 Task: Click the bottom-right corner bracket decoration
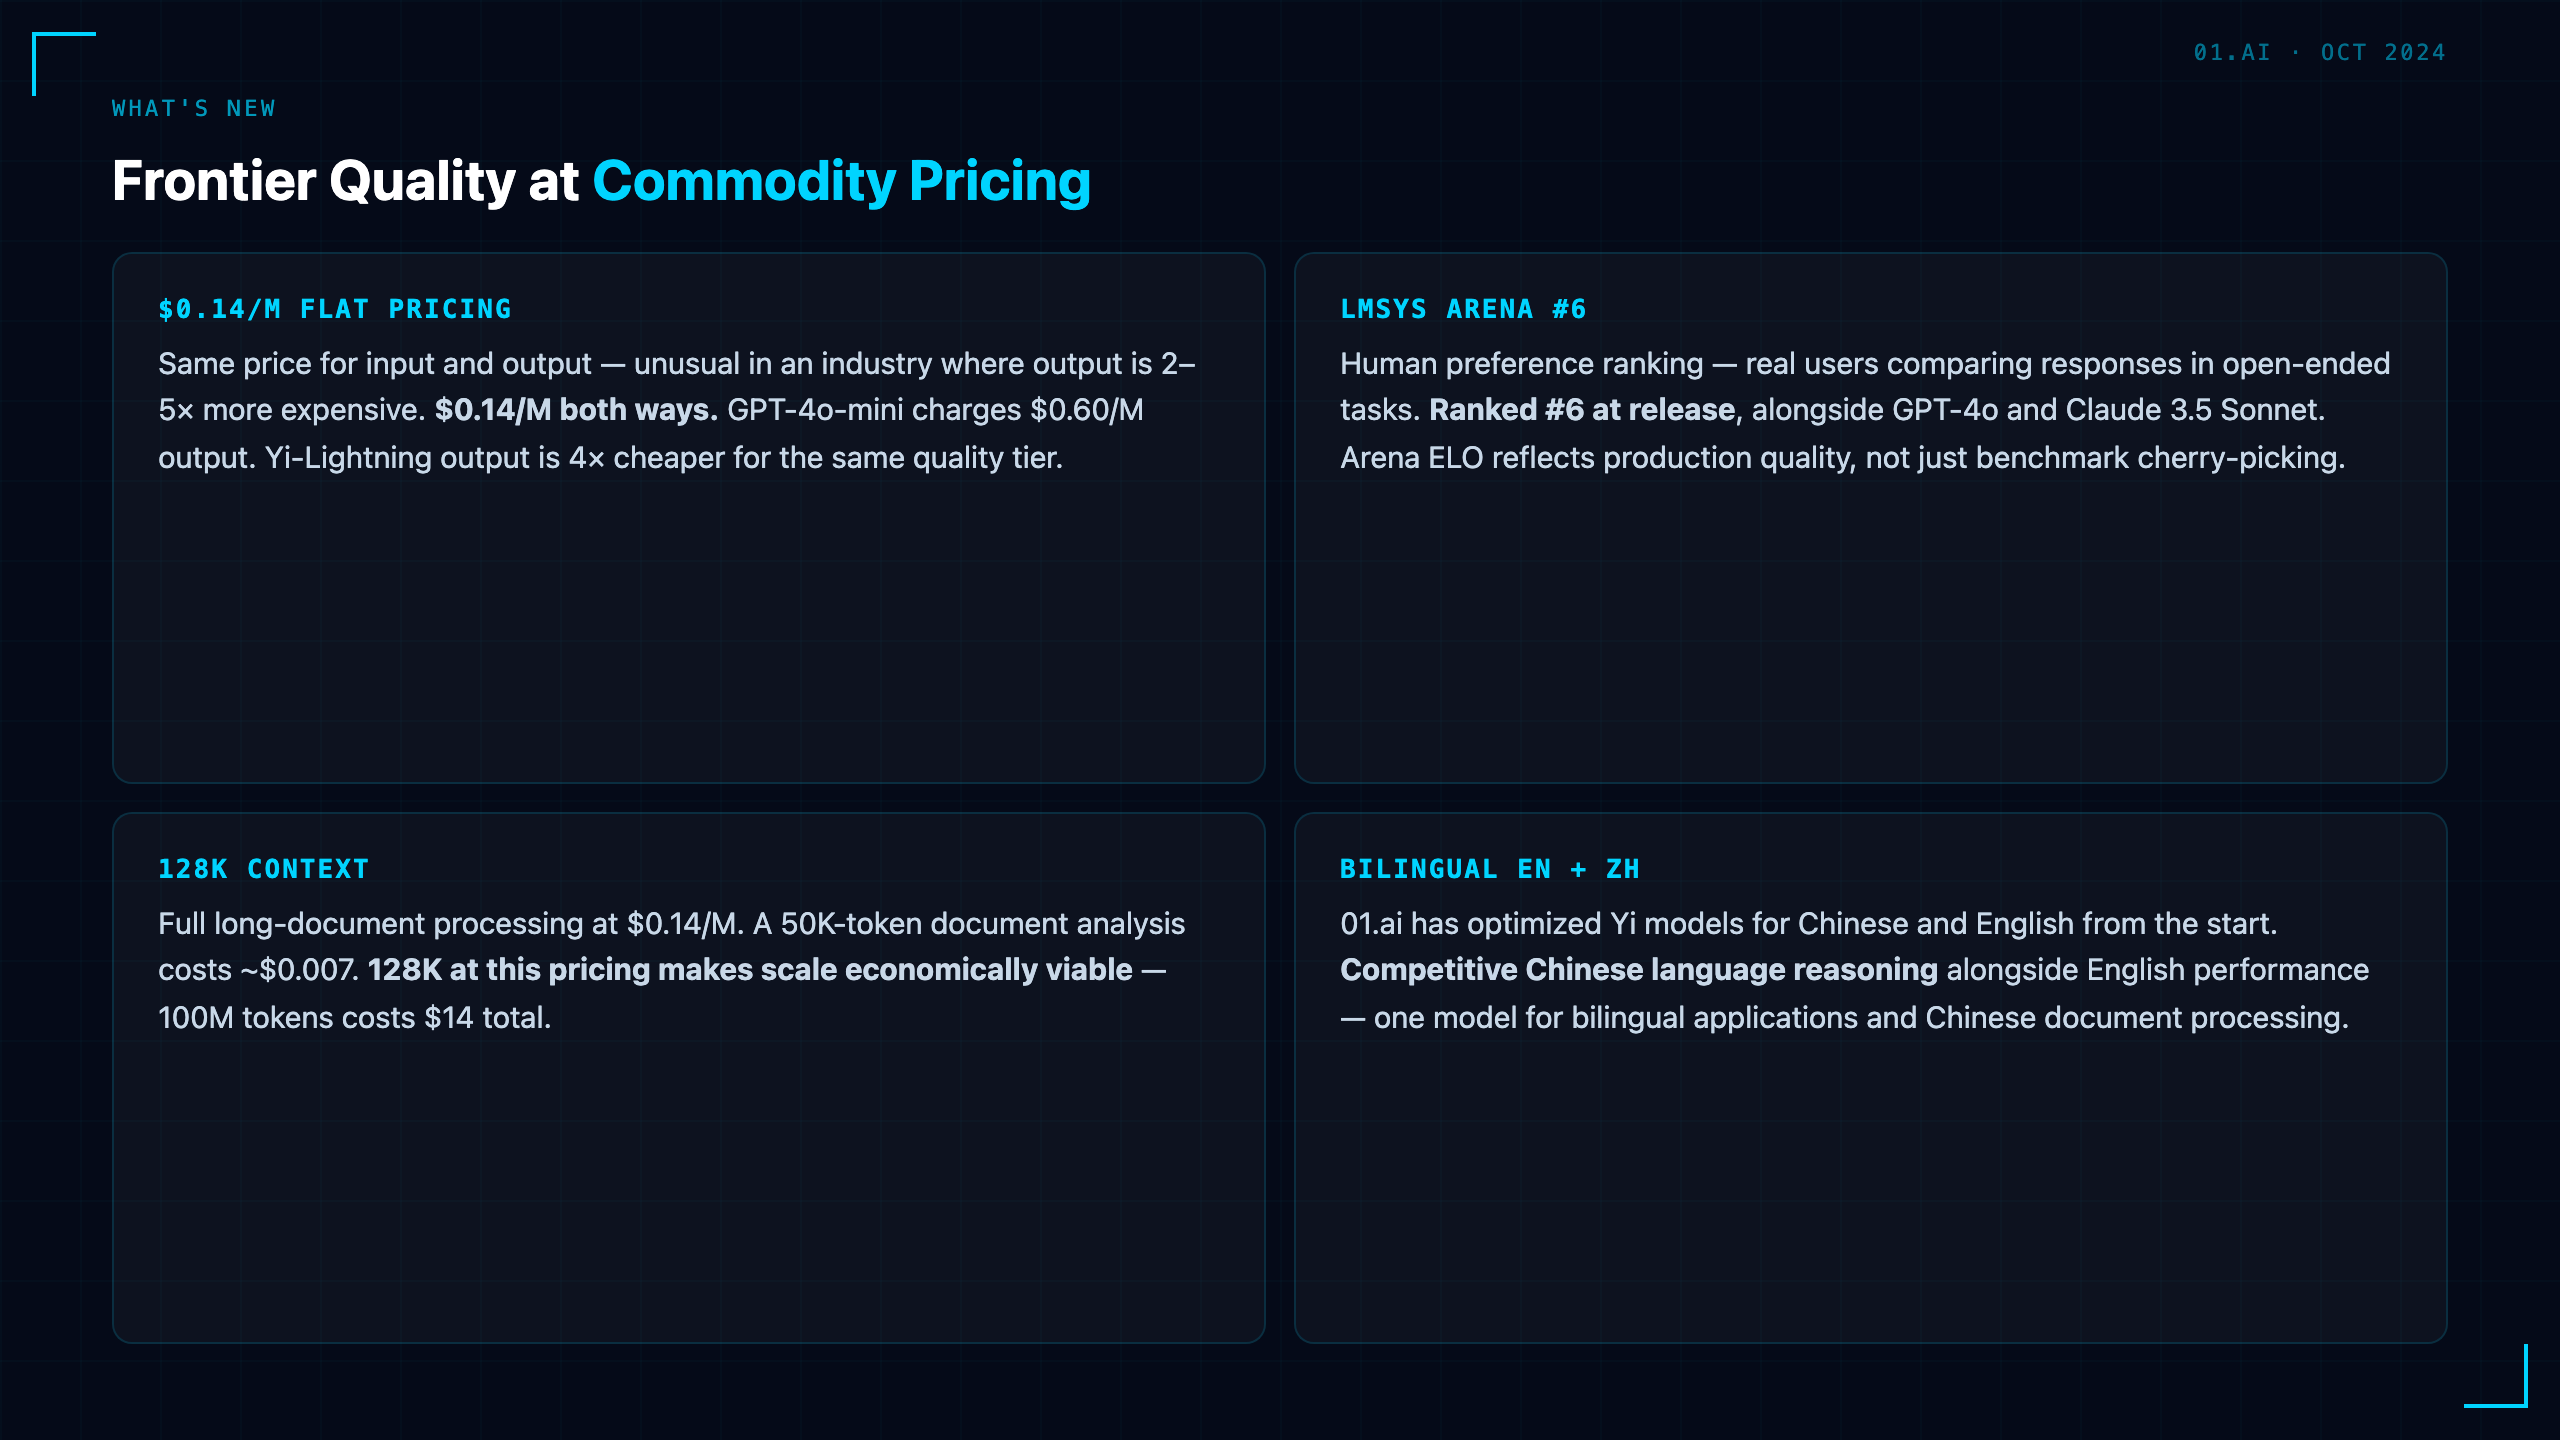2496,1376
